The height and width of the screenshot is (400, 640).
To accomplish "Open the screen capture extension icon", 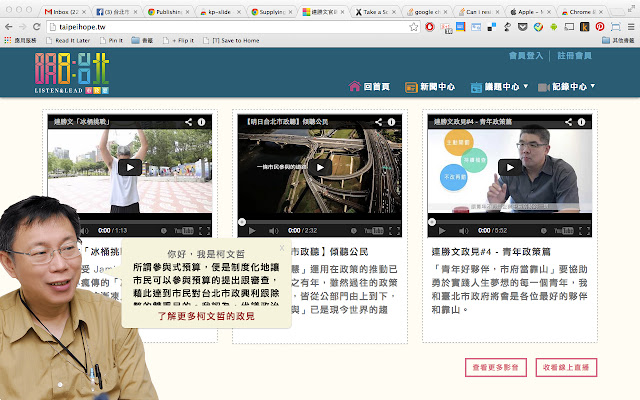I will coord(616,27).
